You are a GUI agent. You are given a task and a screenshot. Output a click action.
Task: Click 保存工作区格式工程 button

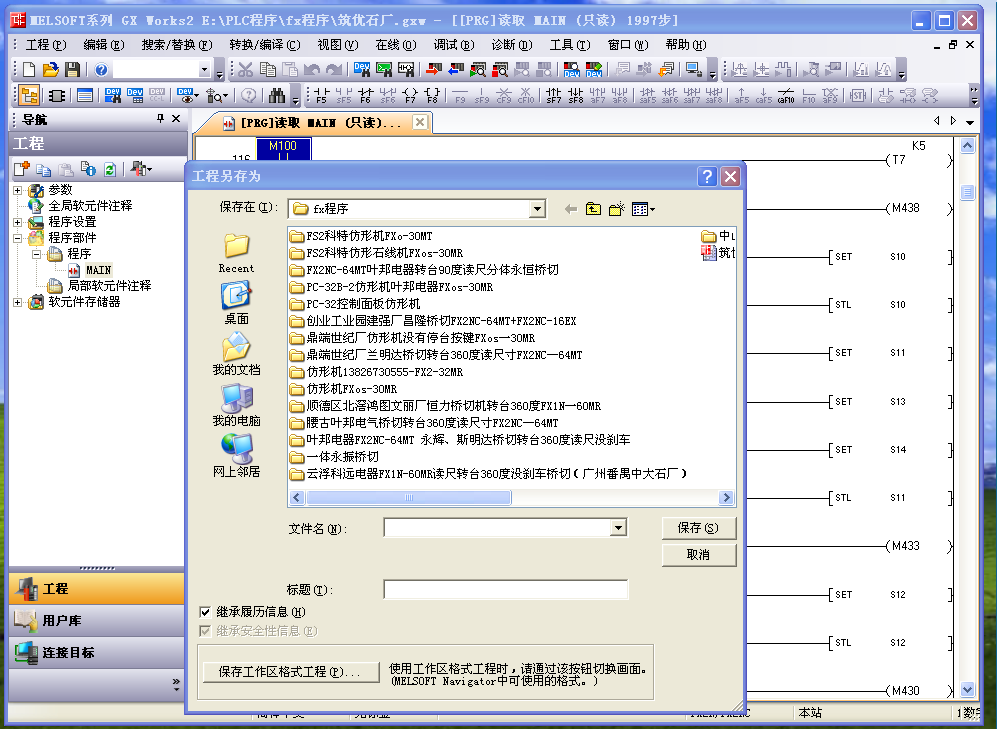point(290,671)
